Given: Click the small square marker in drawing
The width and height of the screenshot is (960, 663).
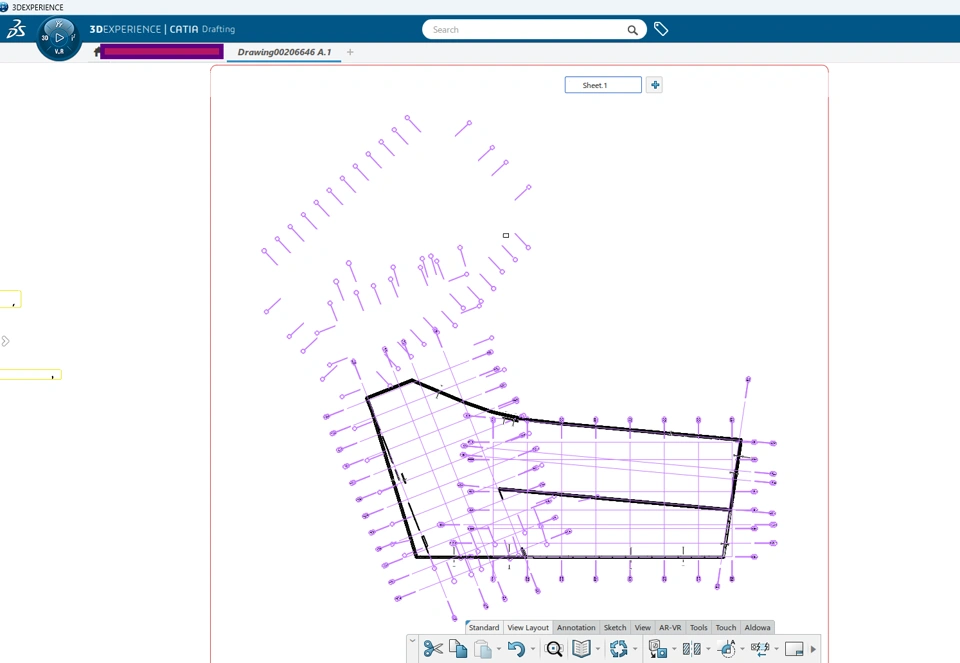Looking at the screenshot, I should 506,235.
